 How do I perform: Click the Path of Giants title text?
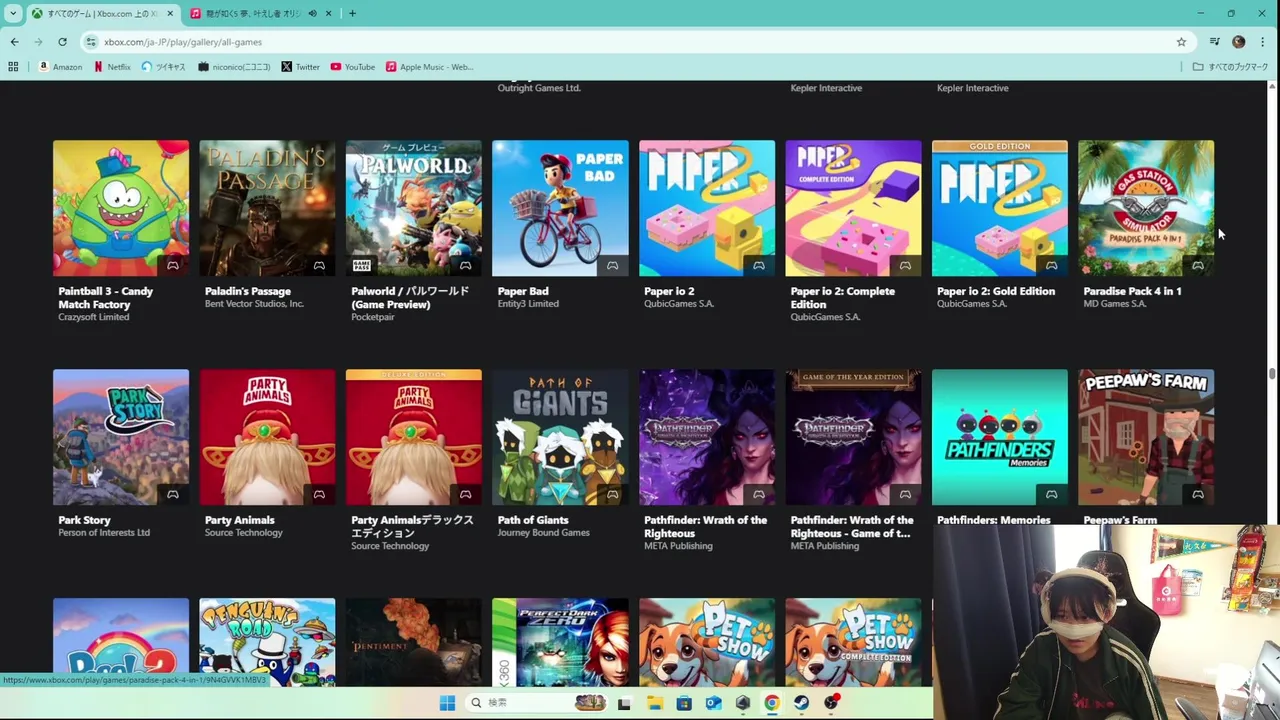[x=533, y=520]
